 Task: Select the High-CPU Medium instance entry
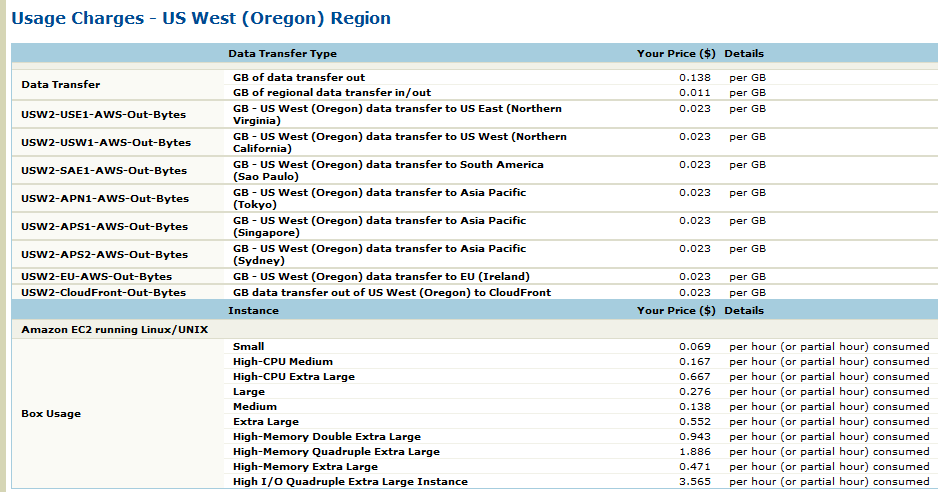click(x=282, y=361)
